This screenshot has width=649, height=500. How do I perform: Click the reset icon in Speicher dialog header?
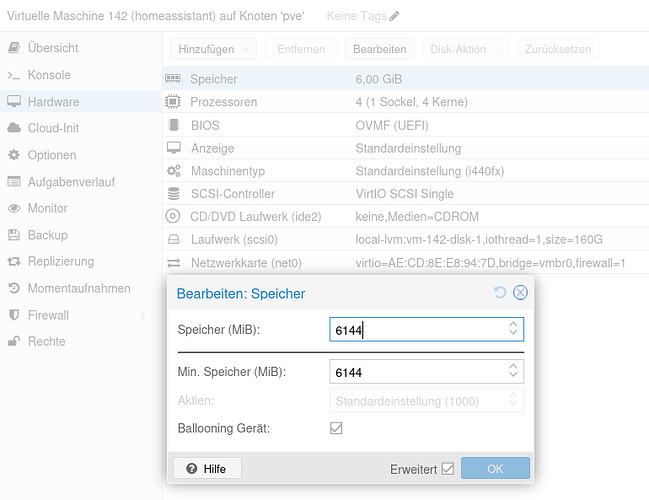pos(500,293)
